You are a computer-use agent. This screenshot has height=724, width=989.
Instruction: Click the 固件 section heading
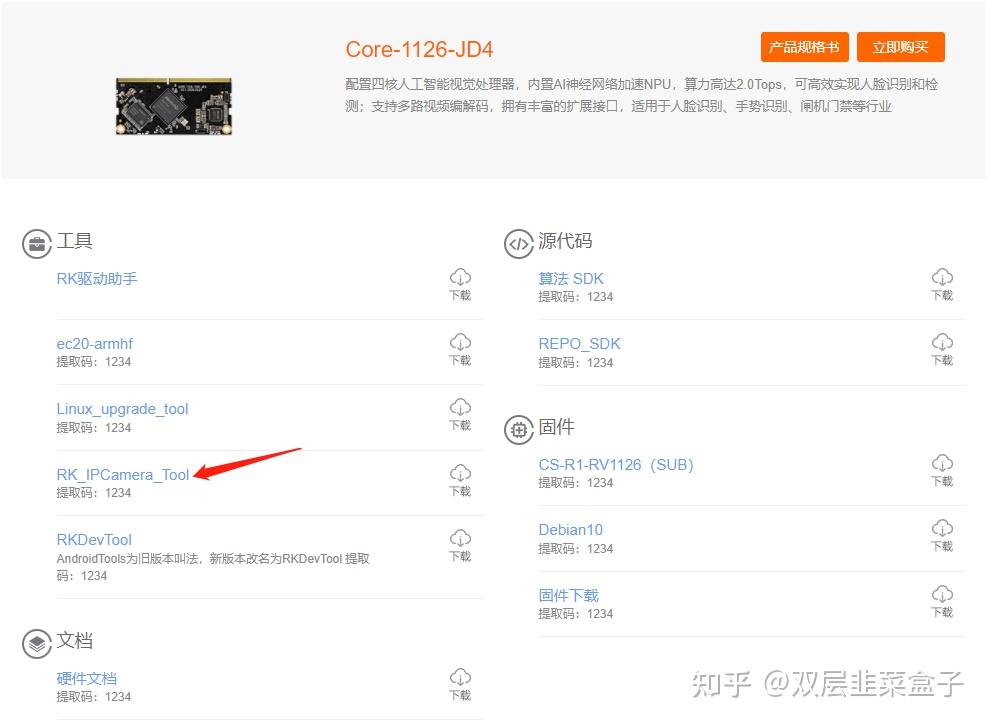556,427
